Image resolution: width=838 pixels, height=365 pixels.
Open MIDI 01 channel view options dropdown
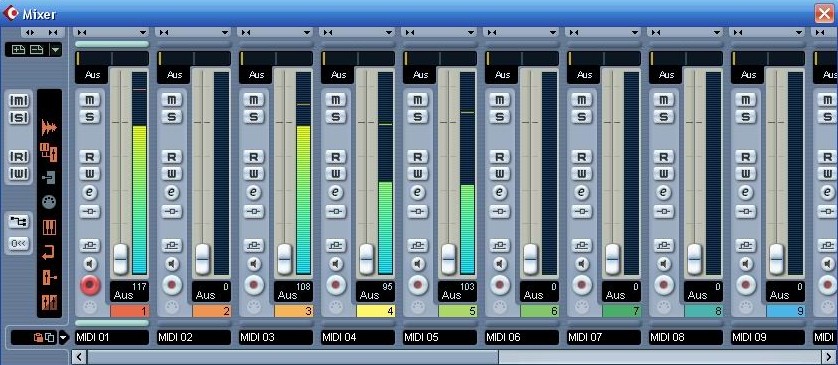(x=143, y=33)
